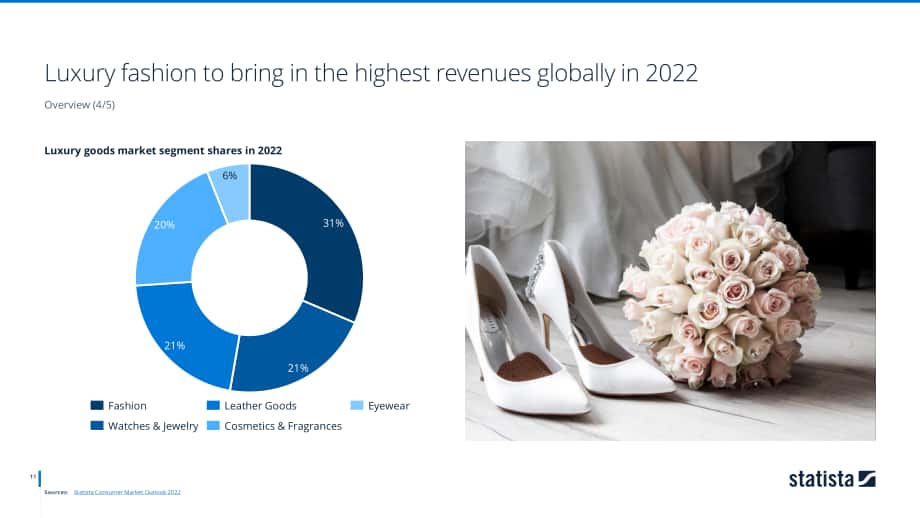Click the Eyewear legend label

click(388, 406)
